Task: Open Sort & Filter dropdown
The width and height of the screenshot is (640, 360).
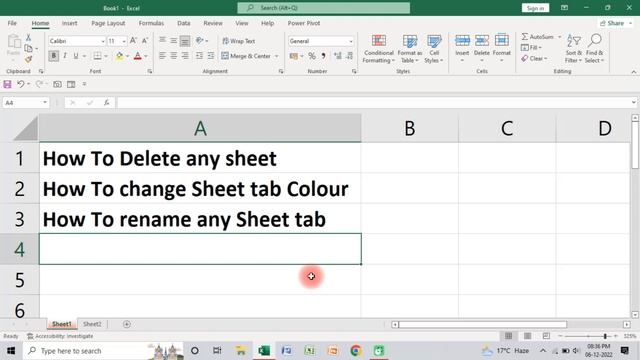Action: [x=573, y=49]
